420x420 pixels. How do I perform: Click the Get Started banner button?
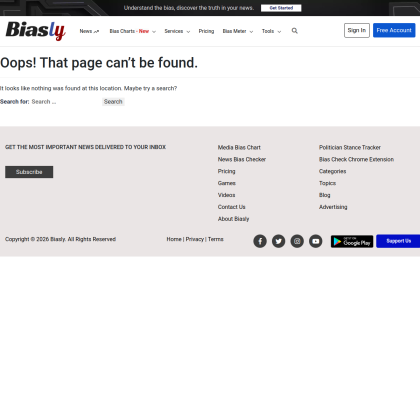[281, 8]
